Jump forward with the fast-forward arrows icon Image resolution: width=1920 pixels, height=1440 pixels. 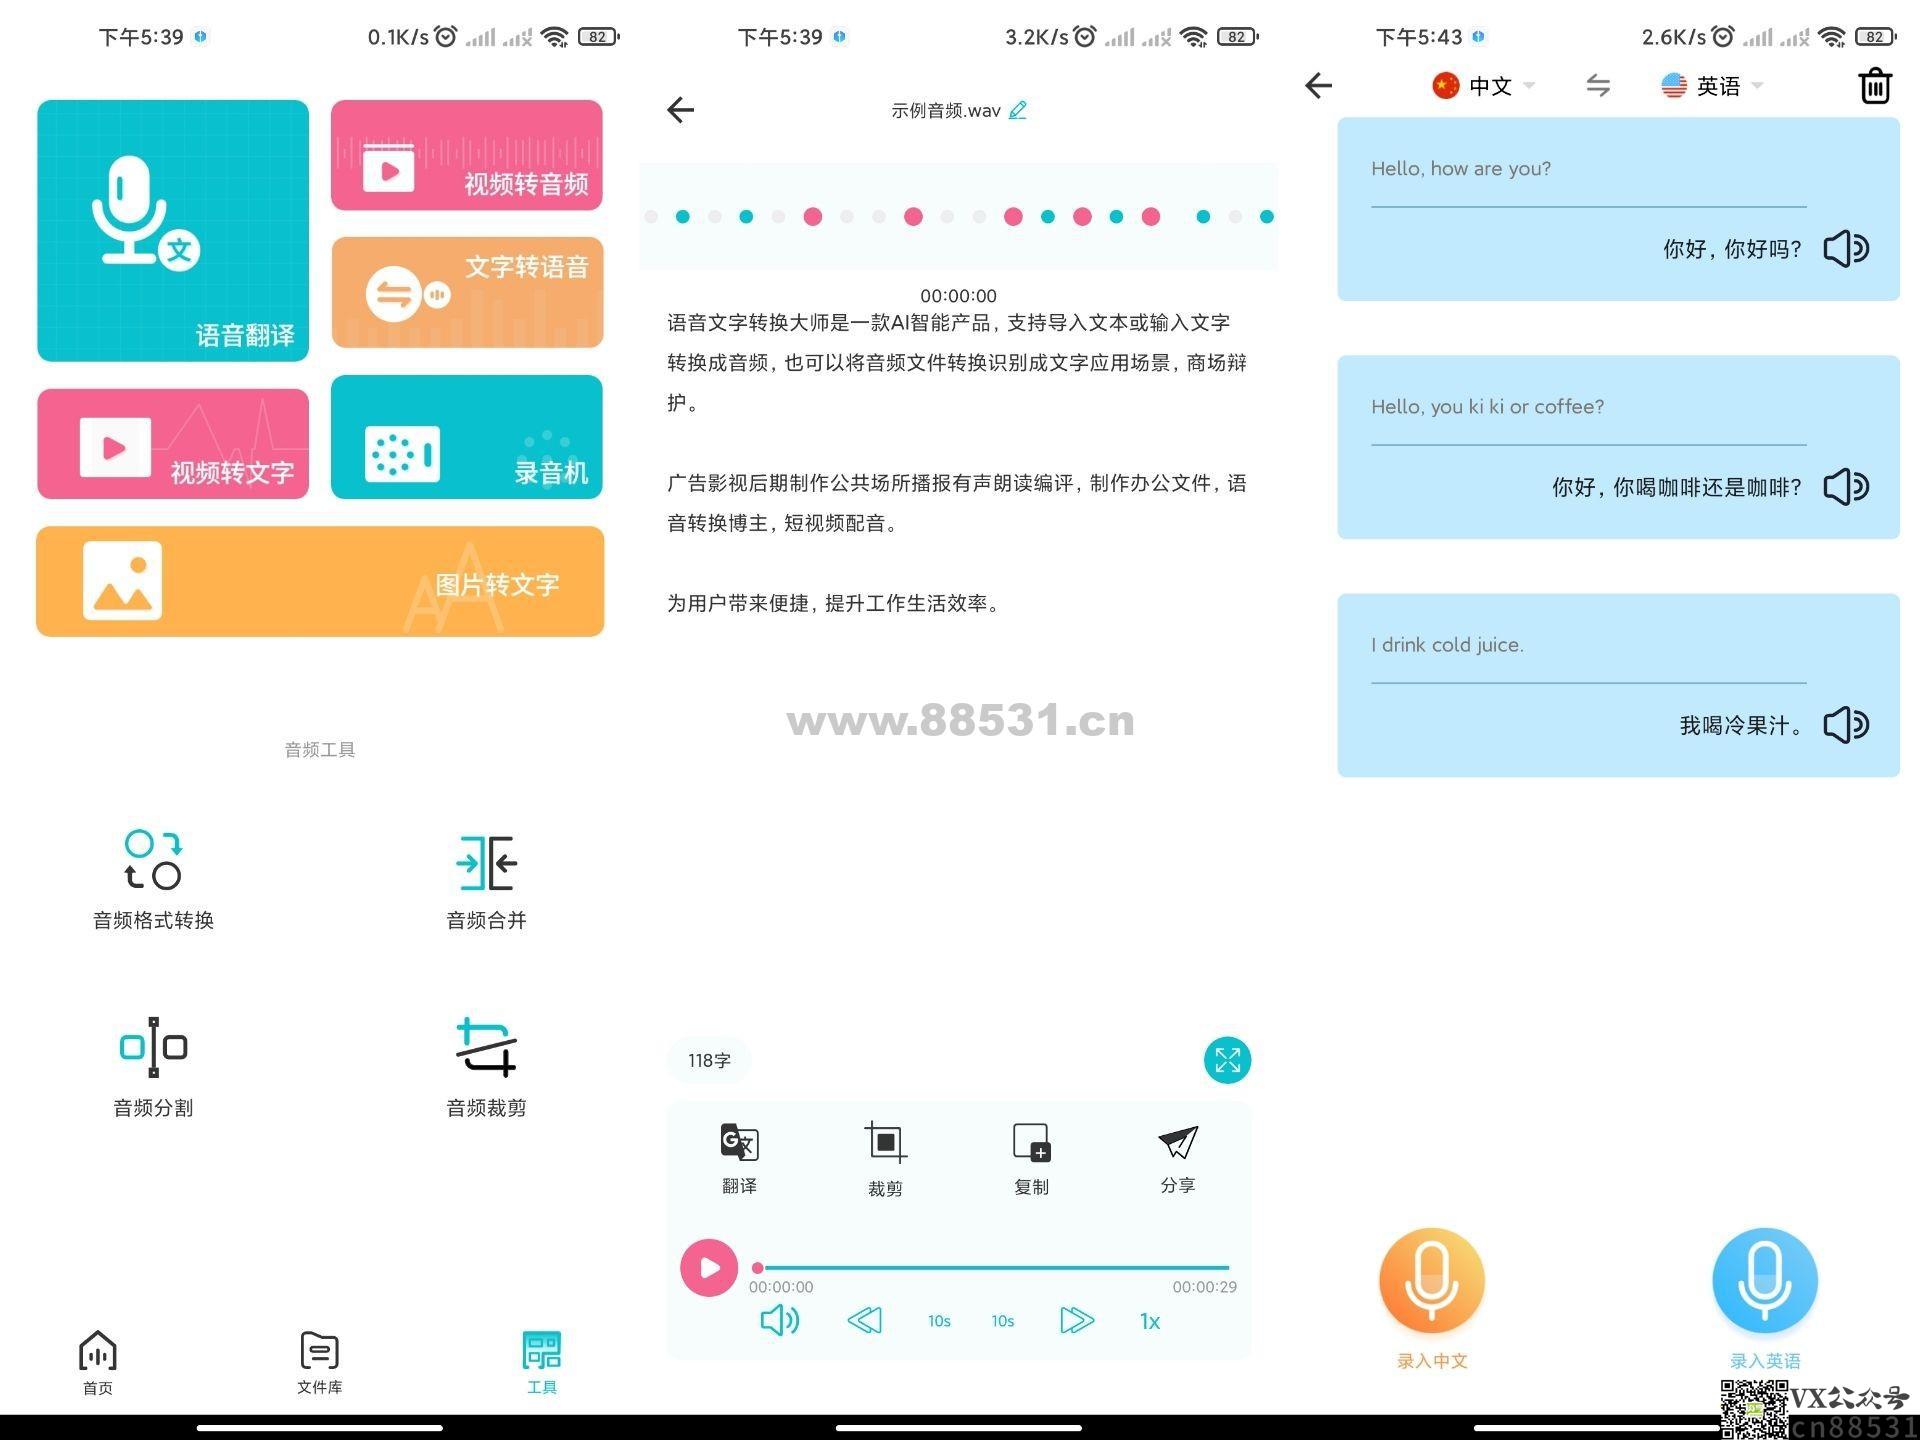click(1077, 1320)
